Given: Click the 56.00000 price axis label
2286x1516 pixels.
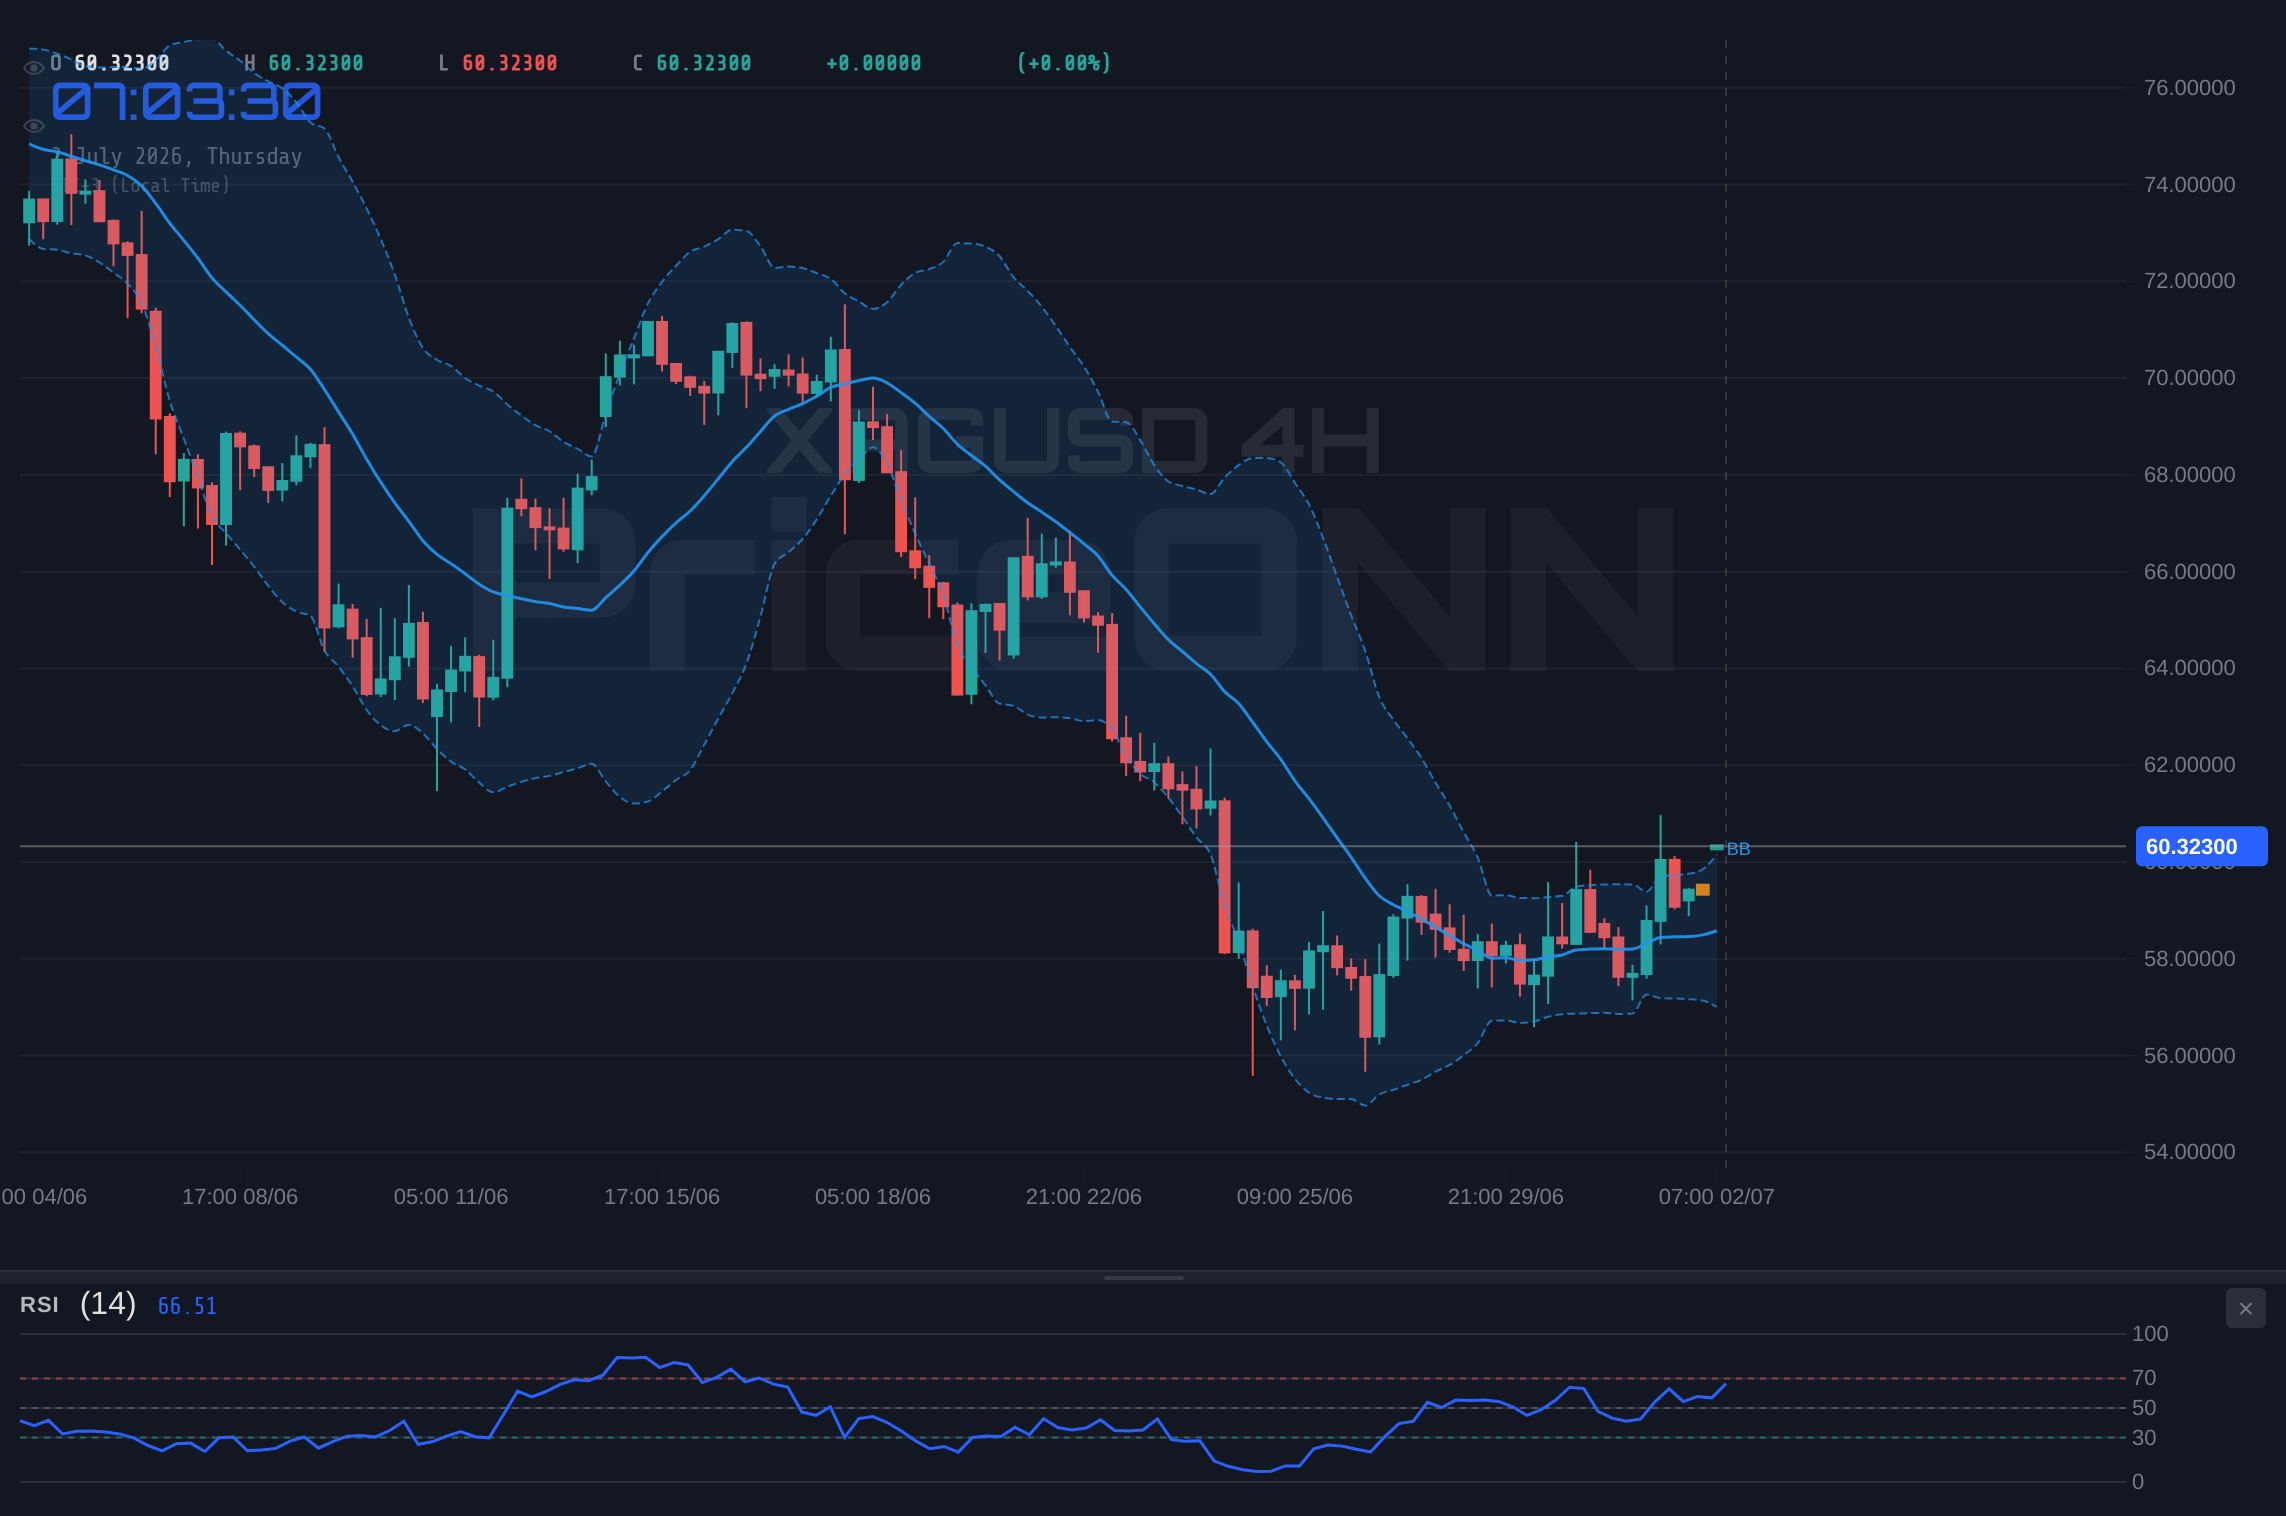Looking at the screenshot, I should tap(2189, 1056).
